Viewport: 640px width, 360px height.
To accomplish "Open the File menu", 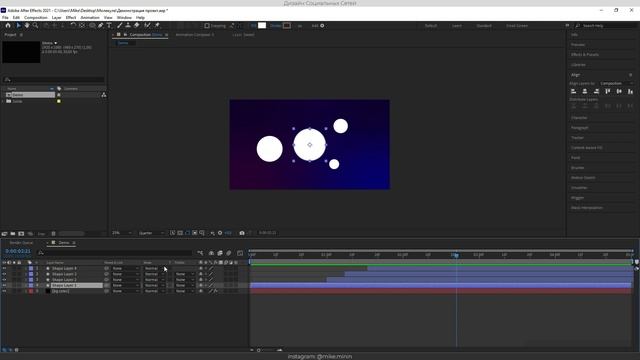I will click(x=5, y=18).
